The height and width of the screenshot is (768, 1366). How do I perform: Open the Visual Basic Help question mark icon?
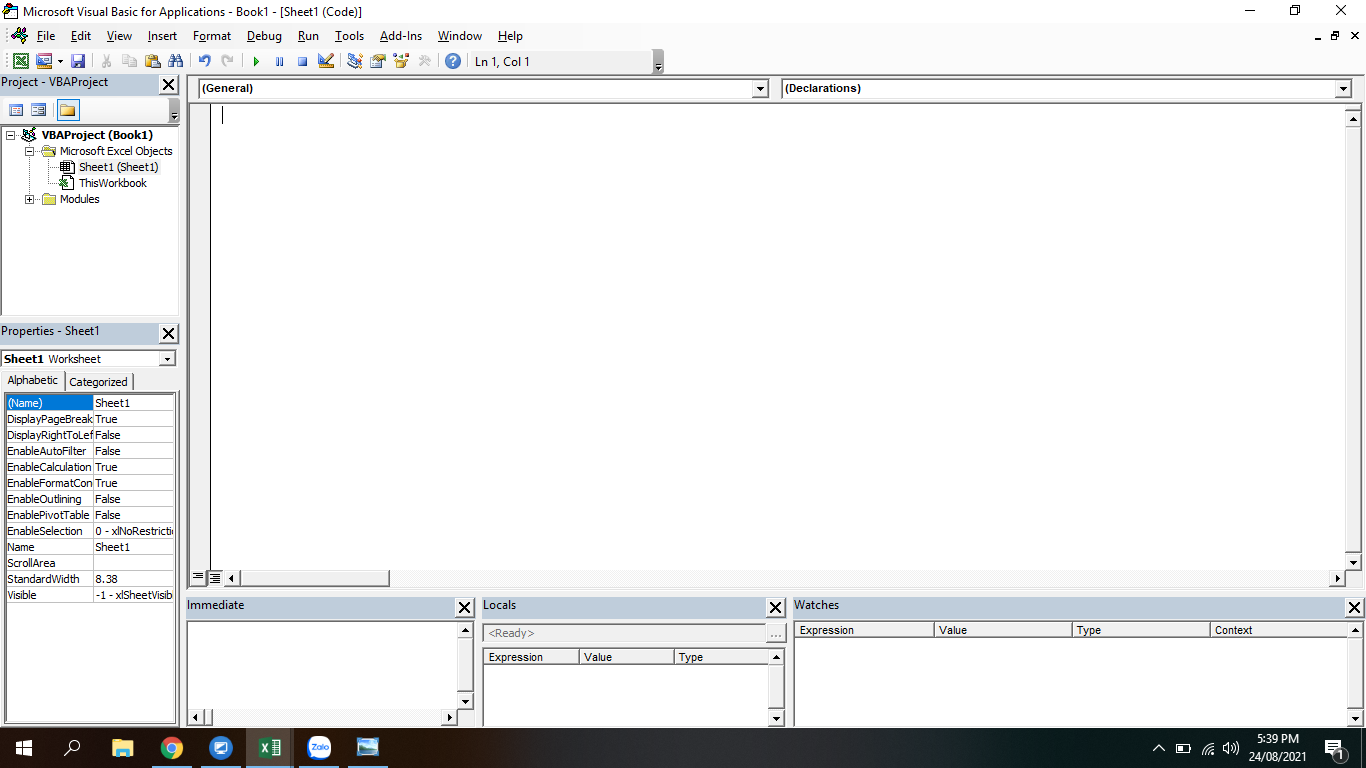[453, 61]
